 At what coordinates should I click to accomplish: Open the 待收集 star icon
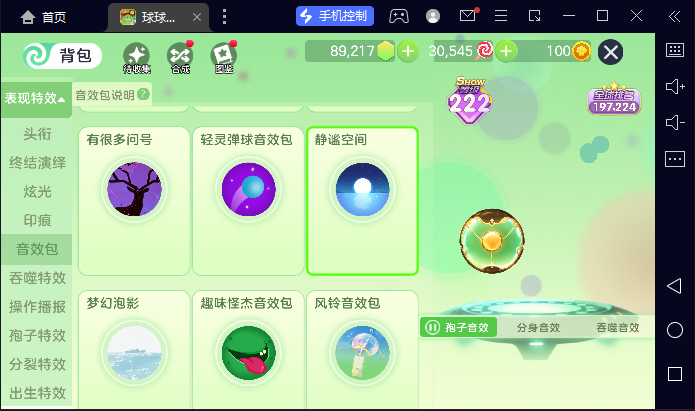[x=137, y=58]
